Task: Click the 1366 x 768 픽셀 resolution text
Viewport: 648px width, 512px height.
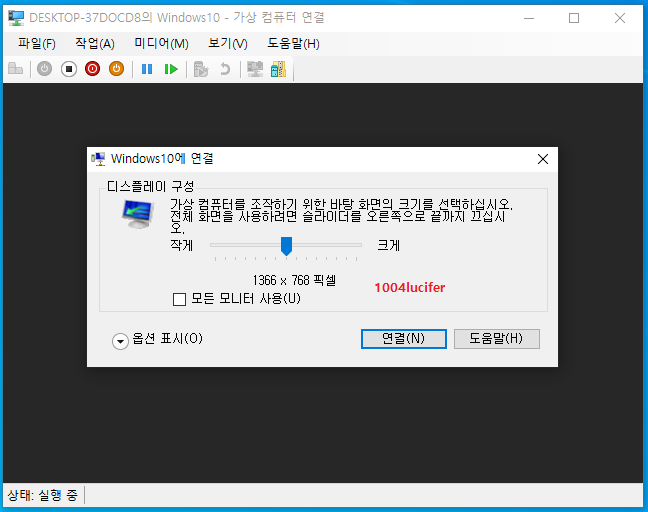Action: tap(294, 281)
